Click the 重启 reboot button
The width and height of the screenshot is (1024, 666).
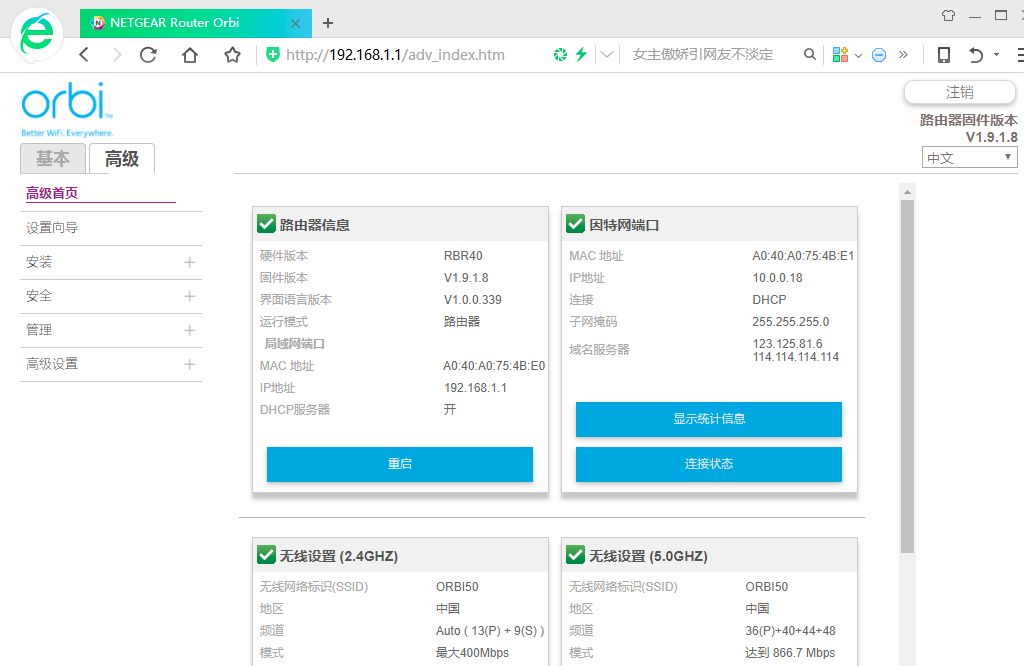[x=400, y=464]
